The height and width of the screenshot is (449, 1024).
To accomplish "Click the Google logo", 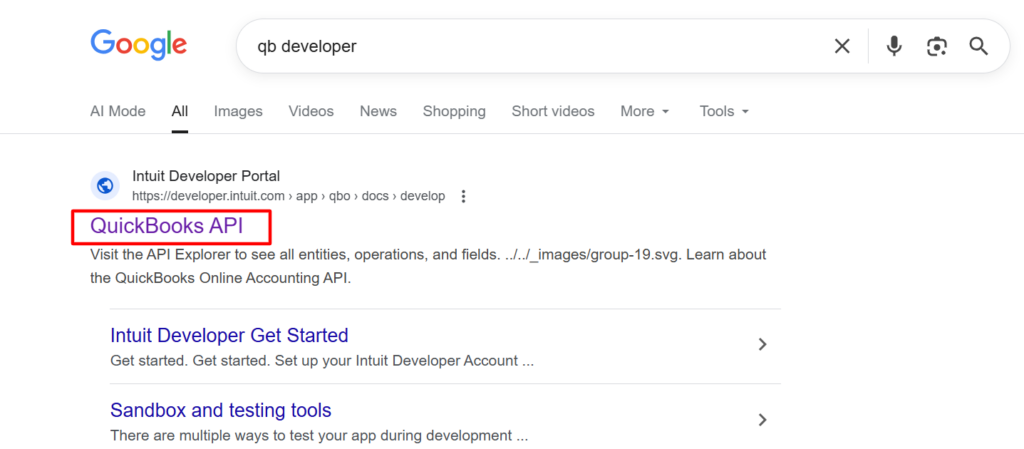I will [x=139, y=44].
